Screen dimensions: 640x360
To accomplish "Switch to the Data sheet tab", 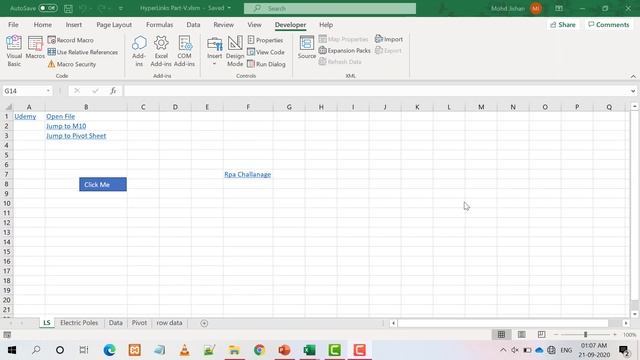I will pyautogui.click(x=116, y=323).
